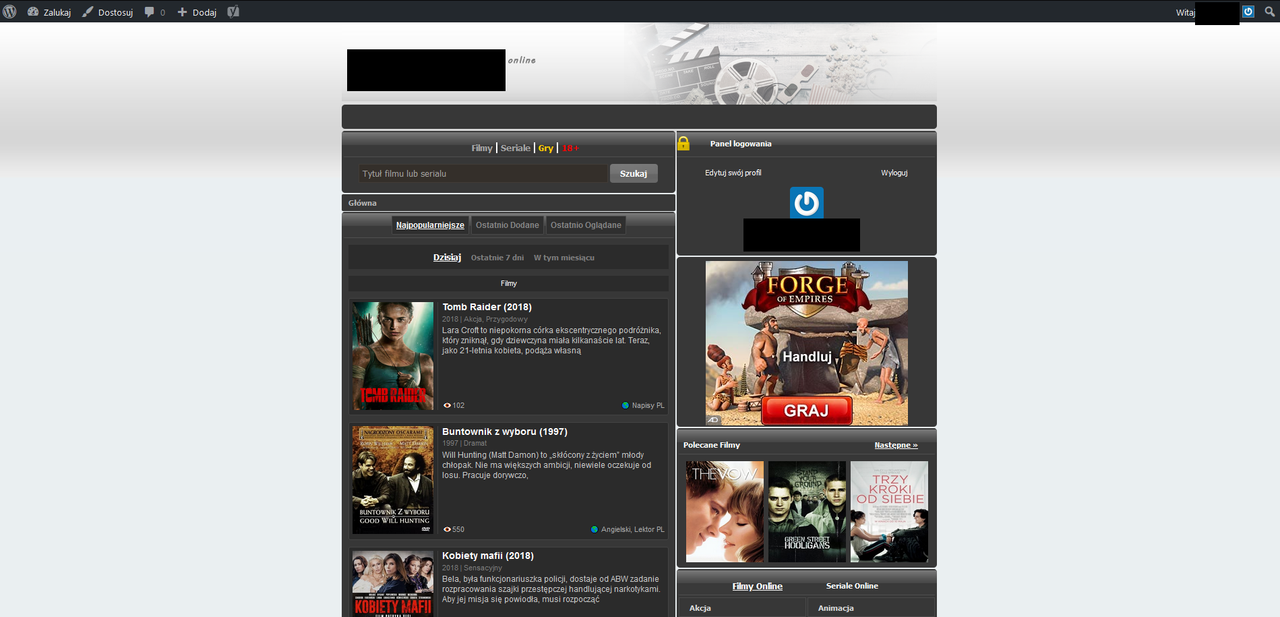Open Tomb Raider (2018) title link

click(487, 307)
